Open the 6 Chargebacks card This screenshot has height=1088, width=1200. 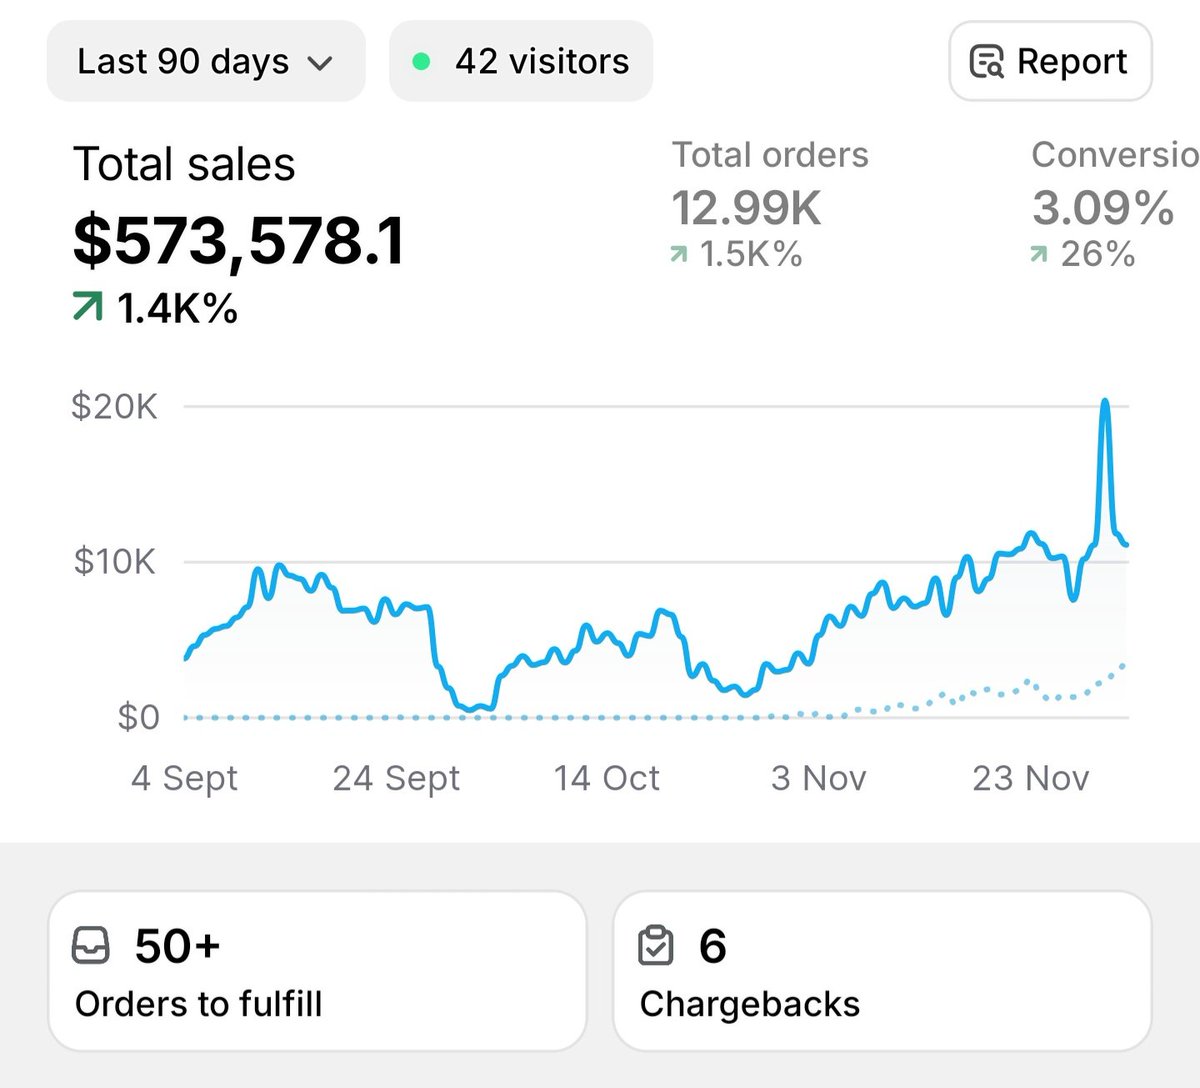pyautogui.click(x=882, y=971)
